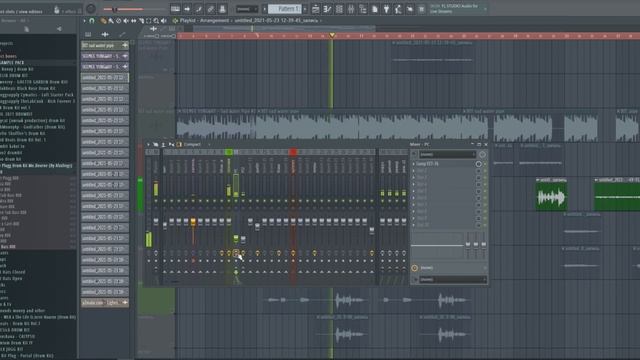Select the small green audio clip in Playlist
The width and height of the screenshot is (640, 360).
(x=551, y=194)
